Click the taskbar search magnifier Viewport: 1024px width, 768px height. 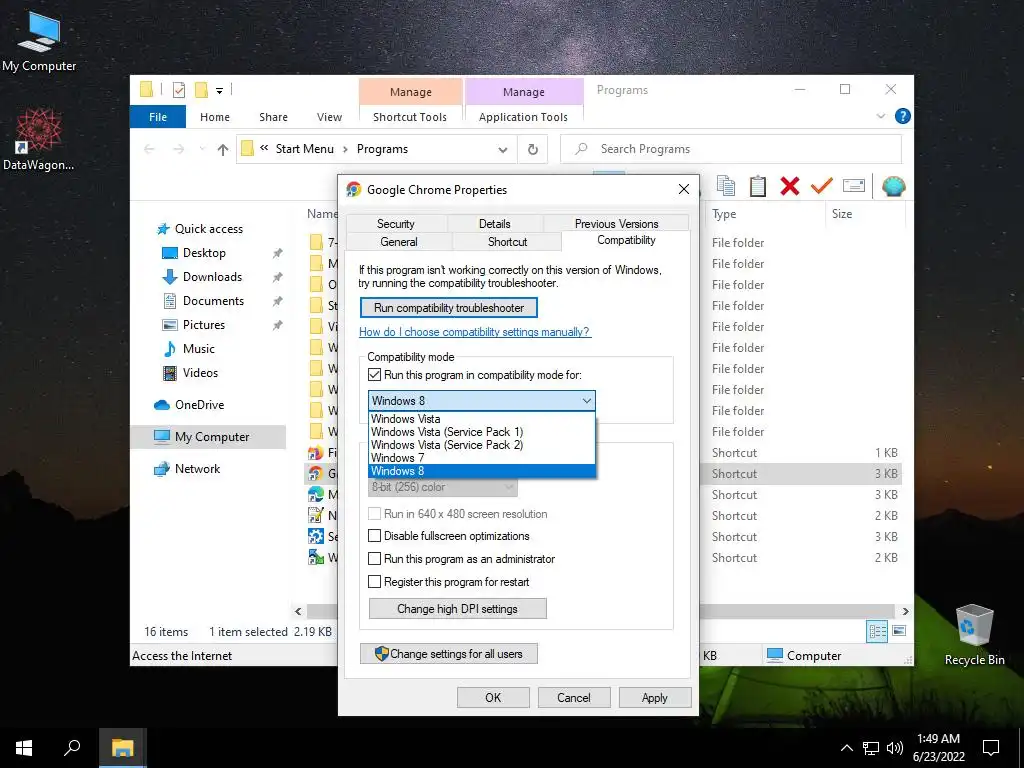click(72, 748)
